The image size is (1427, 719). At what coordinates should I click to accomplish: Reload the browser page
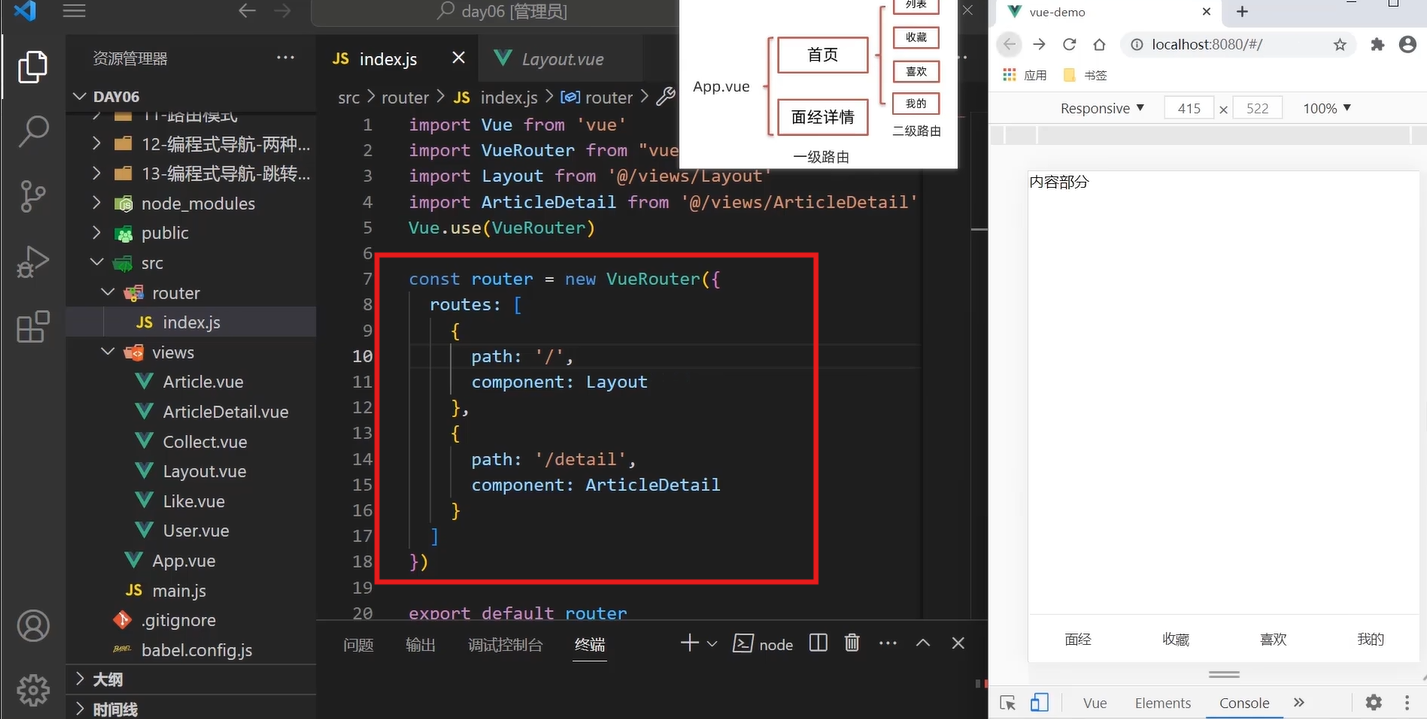(1069, 44)
